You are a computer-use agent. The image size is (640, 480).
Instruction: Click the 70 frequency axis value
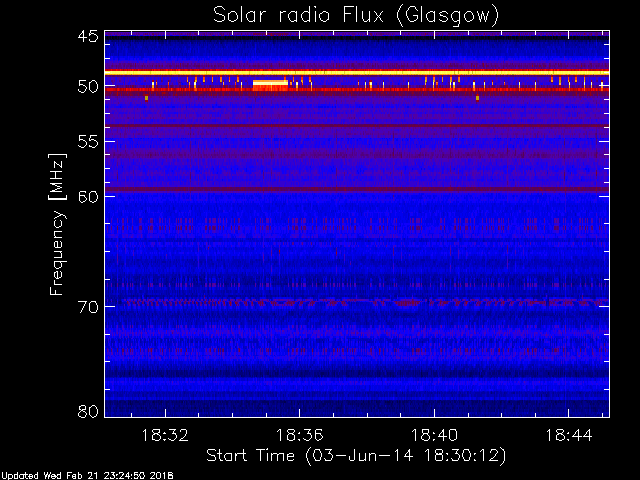[x=88, y=307]
